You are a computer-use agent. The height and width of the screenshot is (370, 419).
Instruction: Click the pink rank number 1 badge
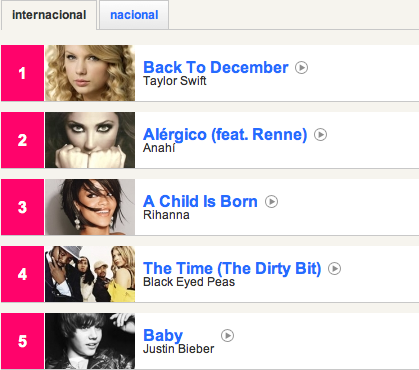click(23, 73)
